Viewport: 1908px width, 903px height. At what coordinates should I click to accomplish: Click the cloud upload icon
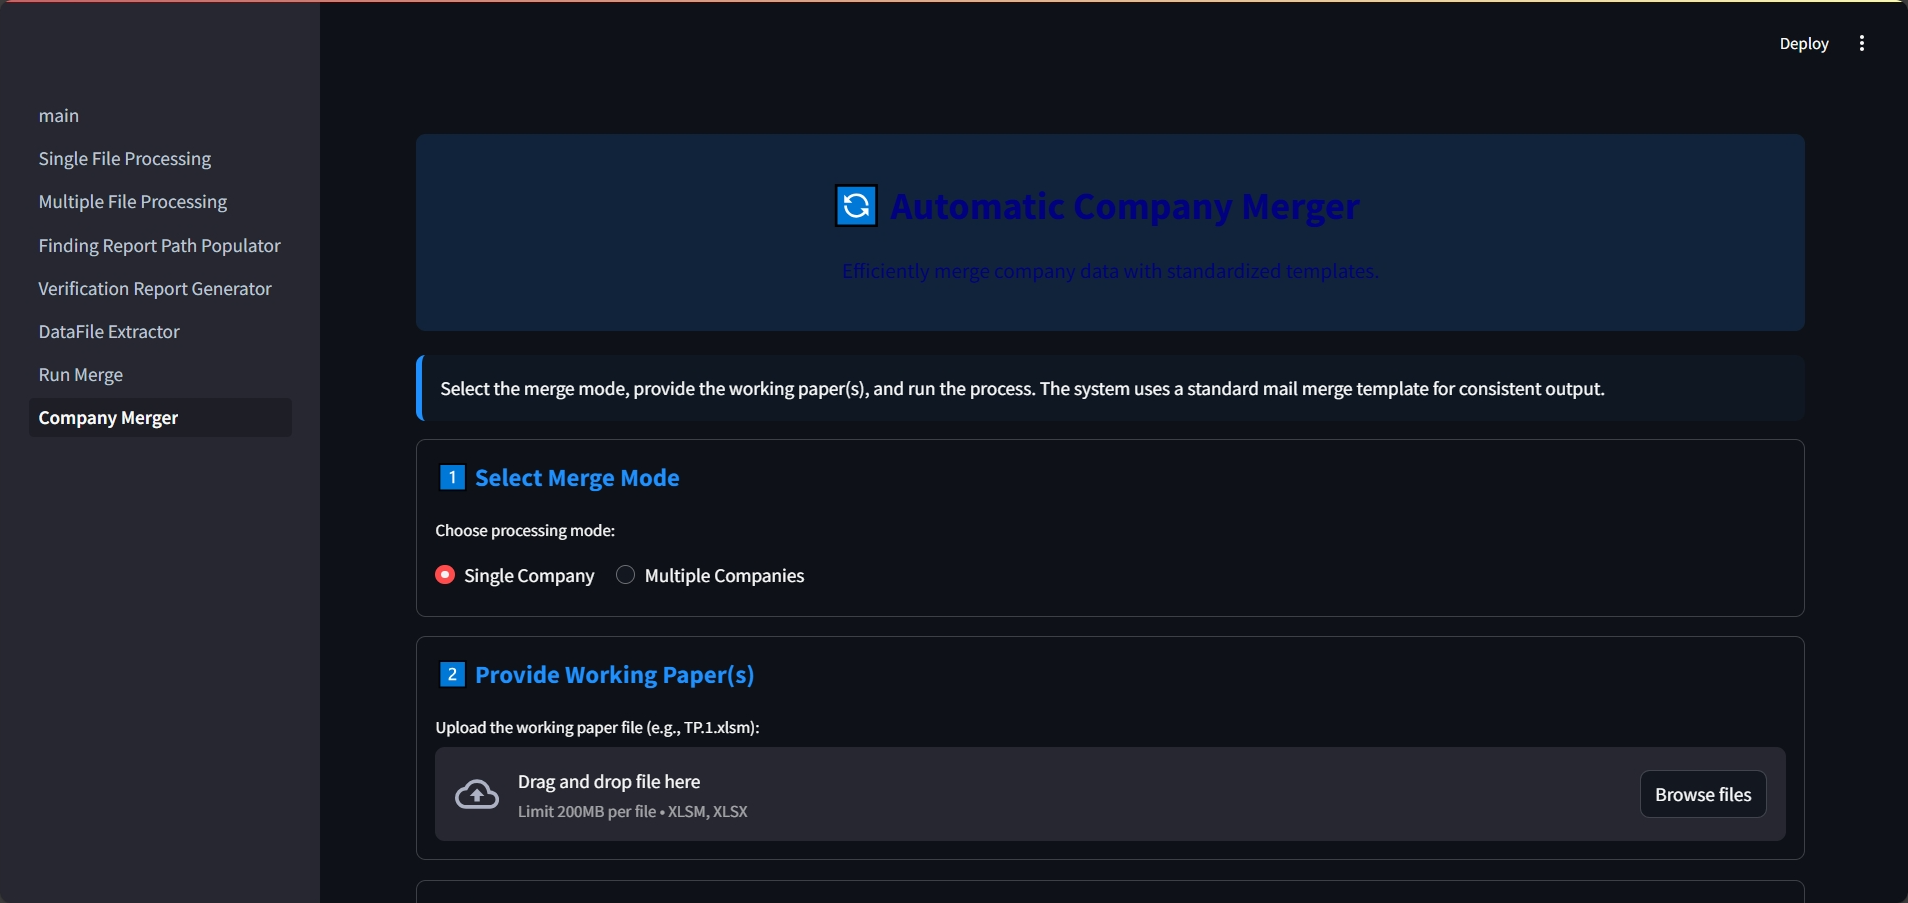pyautogui.click(x=477, y=795)
